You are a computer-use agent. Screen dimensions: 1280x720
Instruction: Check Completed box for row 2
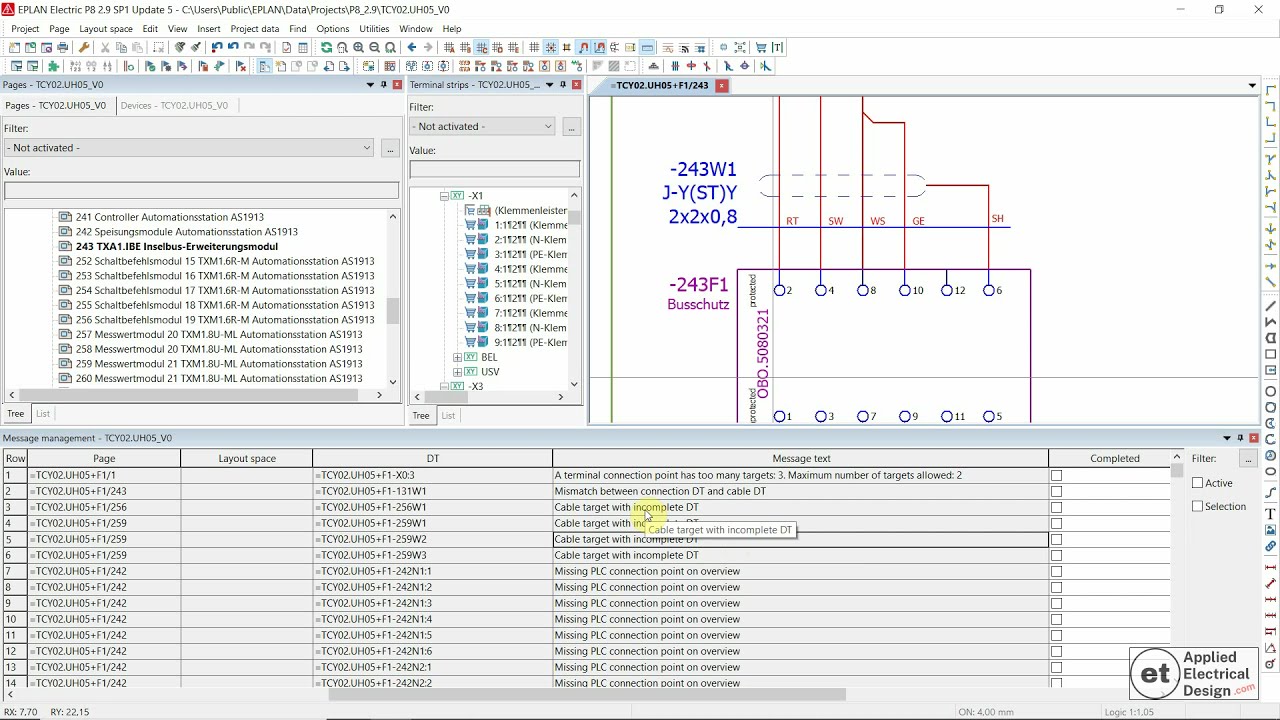pyautogui.click(x=1056, y=492)
